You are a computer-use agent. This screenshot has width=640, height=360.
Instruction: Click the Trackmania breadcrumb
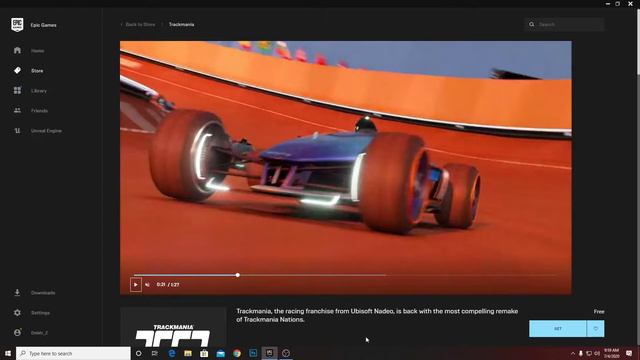tap(181, 24)
